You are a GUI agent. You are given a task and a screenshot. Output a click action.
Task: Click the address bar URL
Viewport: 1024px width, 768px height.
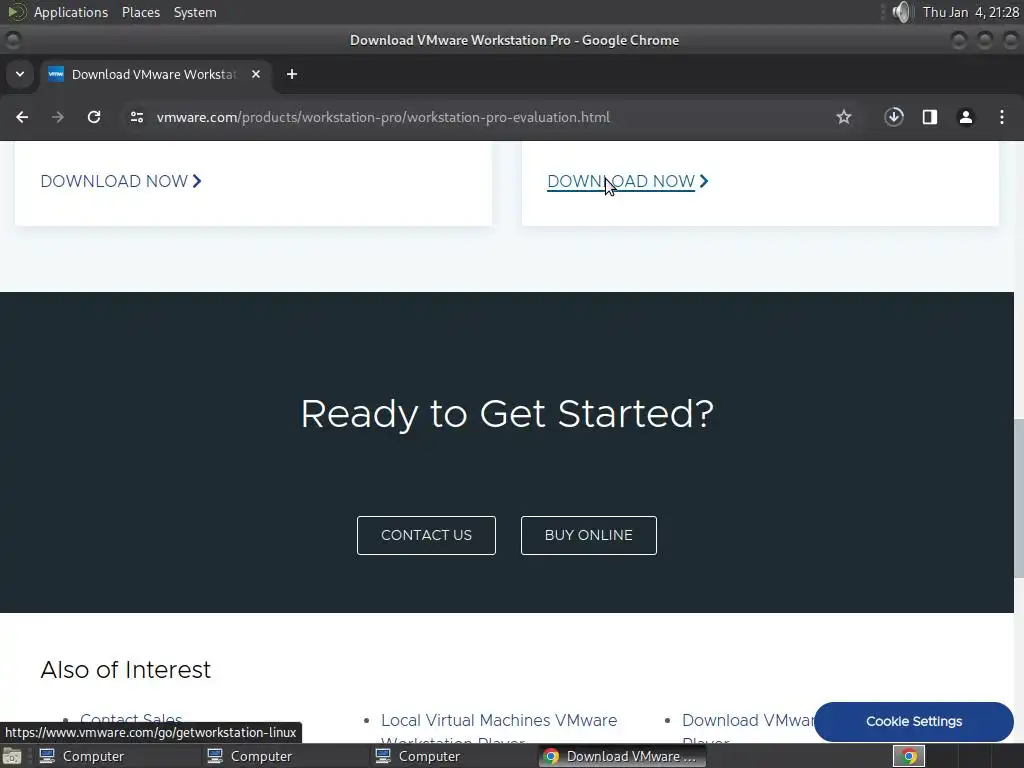(383, 118)
